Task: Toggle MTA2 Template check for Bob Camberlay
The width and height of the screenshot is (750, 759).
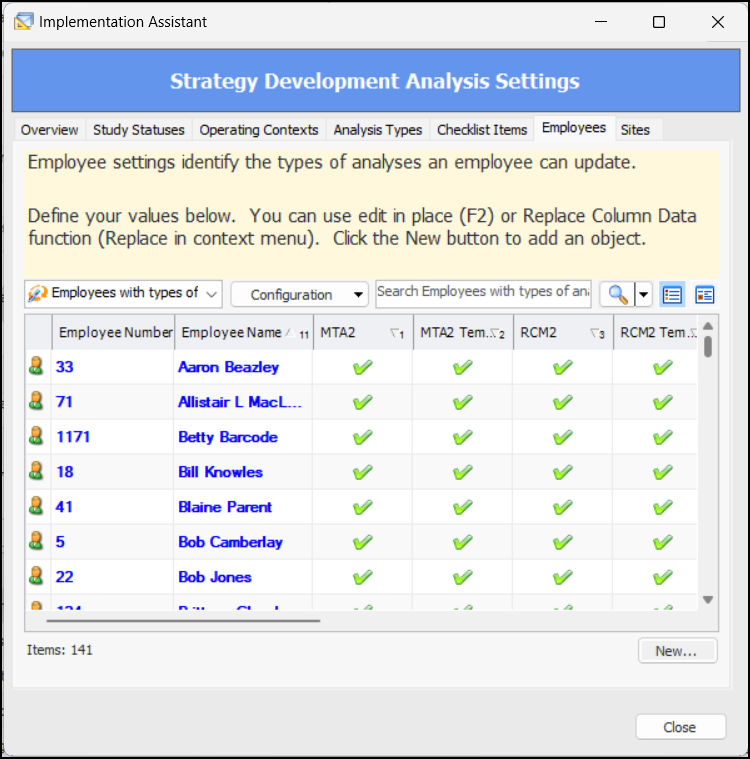Action: pos(463,542)
